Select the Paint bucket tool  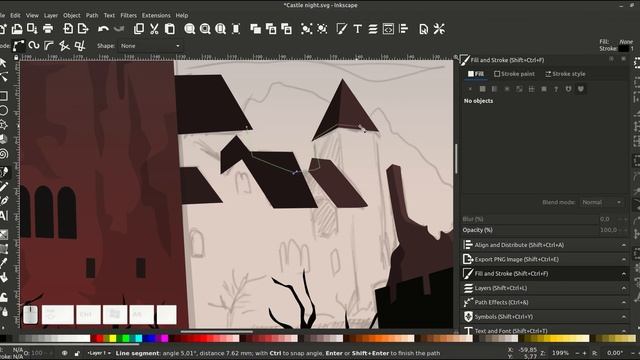pos(4,278)
